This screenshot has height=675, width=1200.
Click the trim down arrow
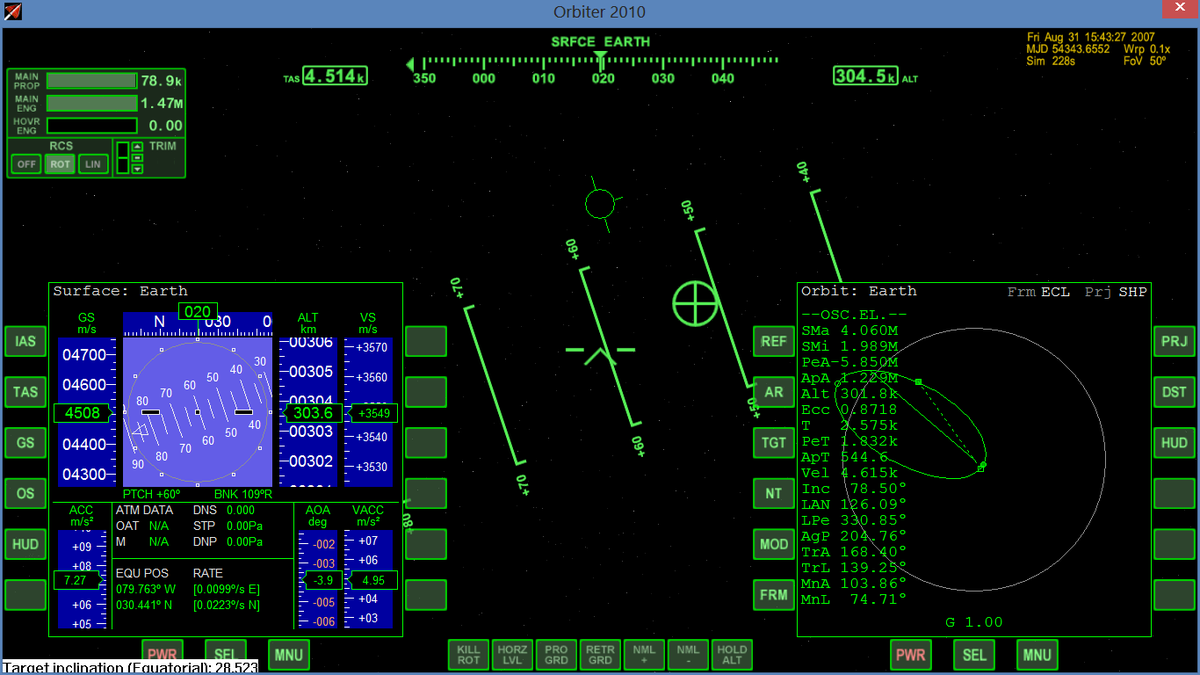138,169
